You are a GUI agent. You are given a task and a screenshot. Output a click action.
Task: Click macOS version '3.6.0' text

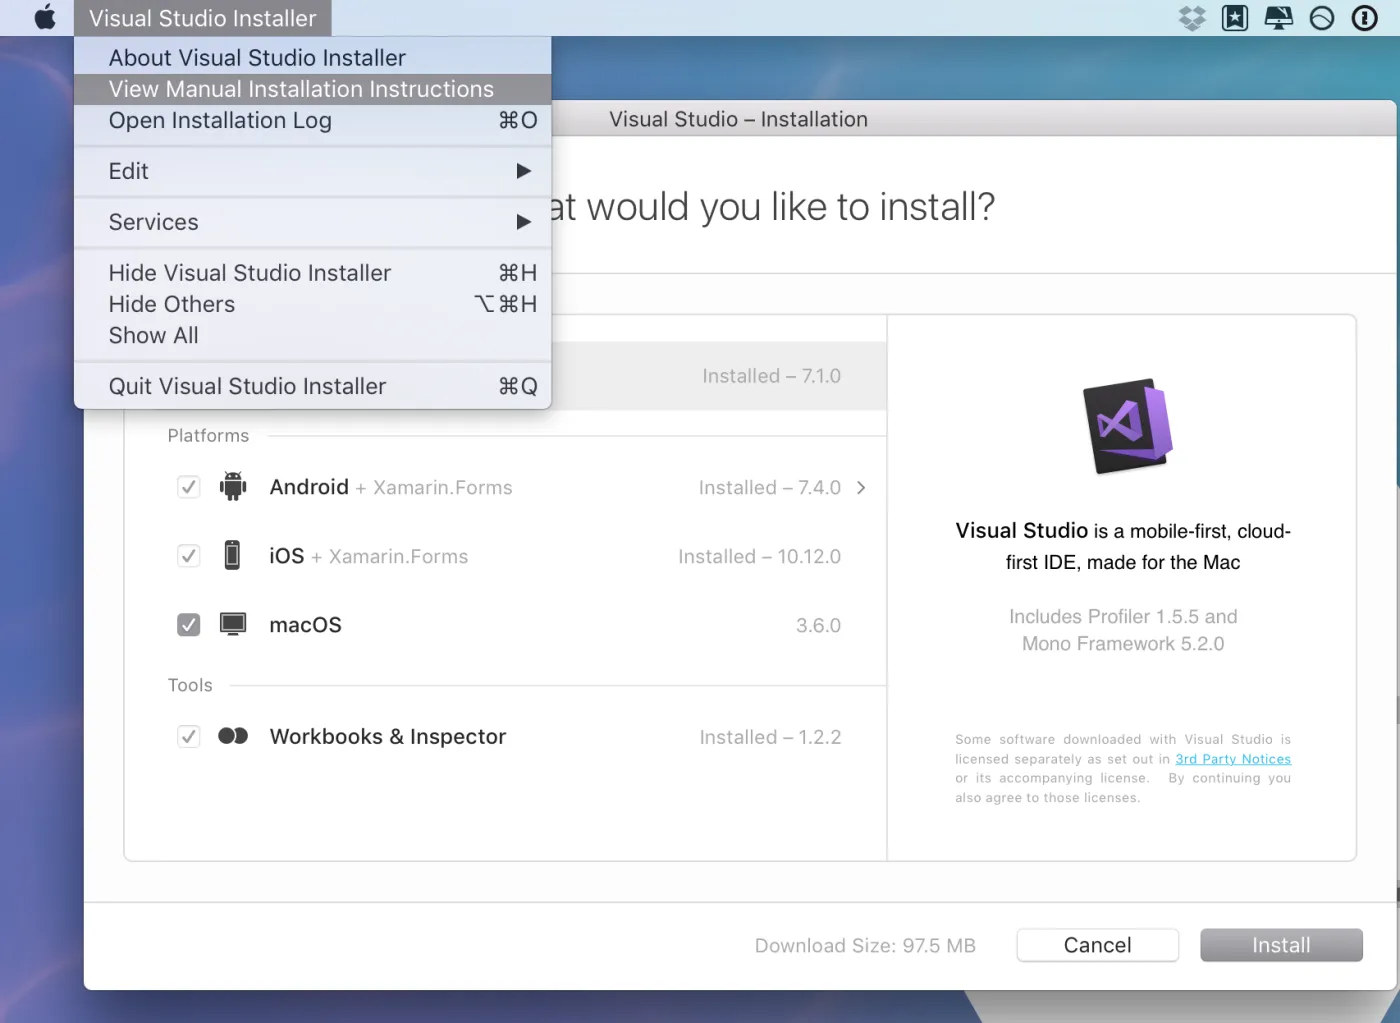pyautogui.click(x=818, y=625)
